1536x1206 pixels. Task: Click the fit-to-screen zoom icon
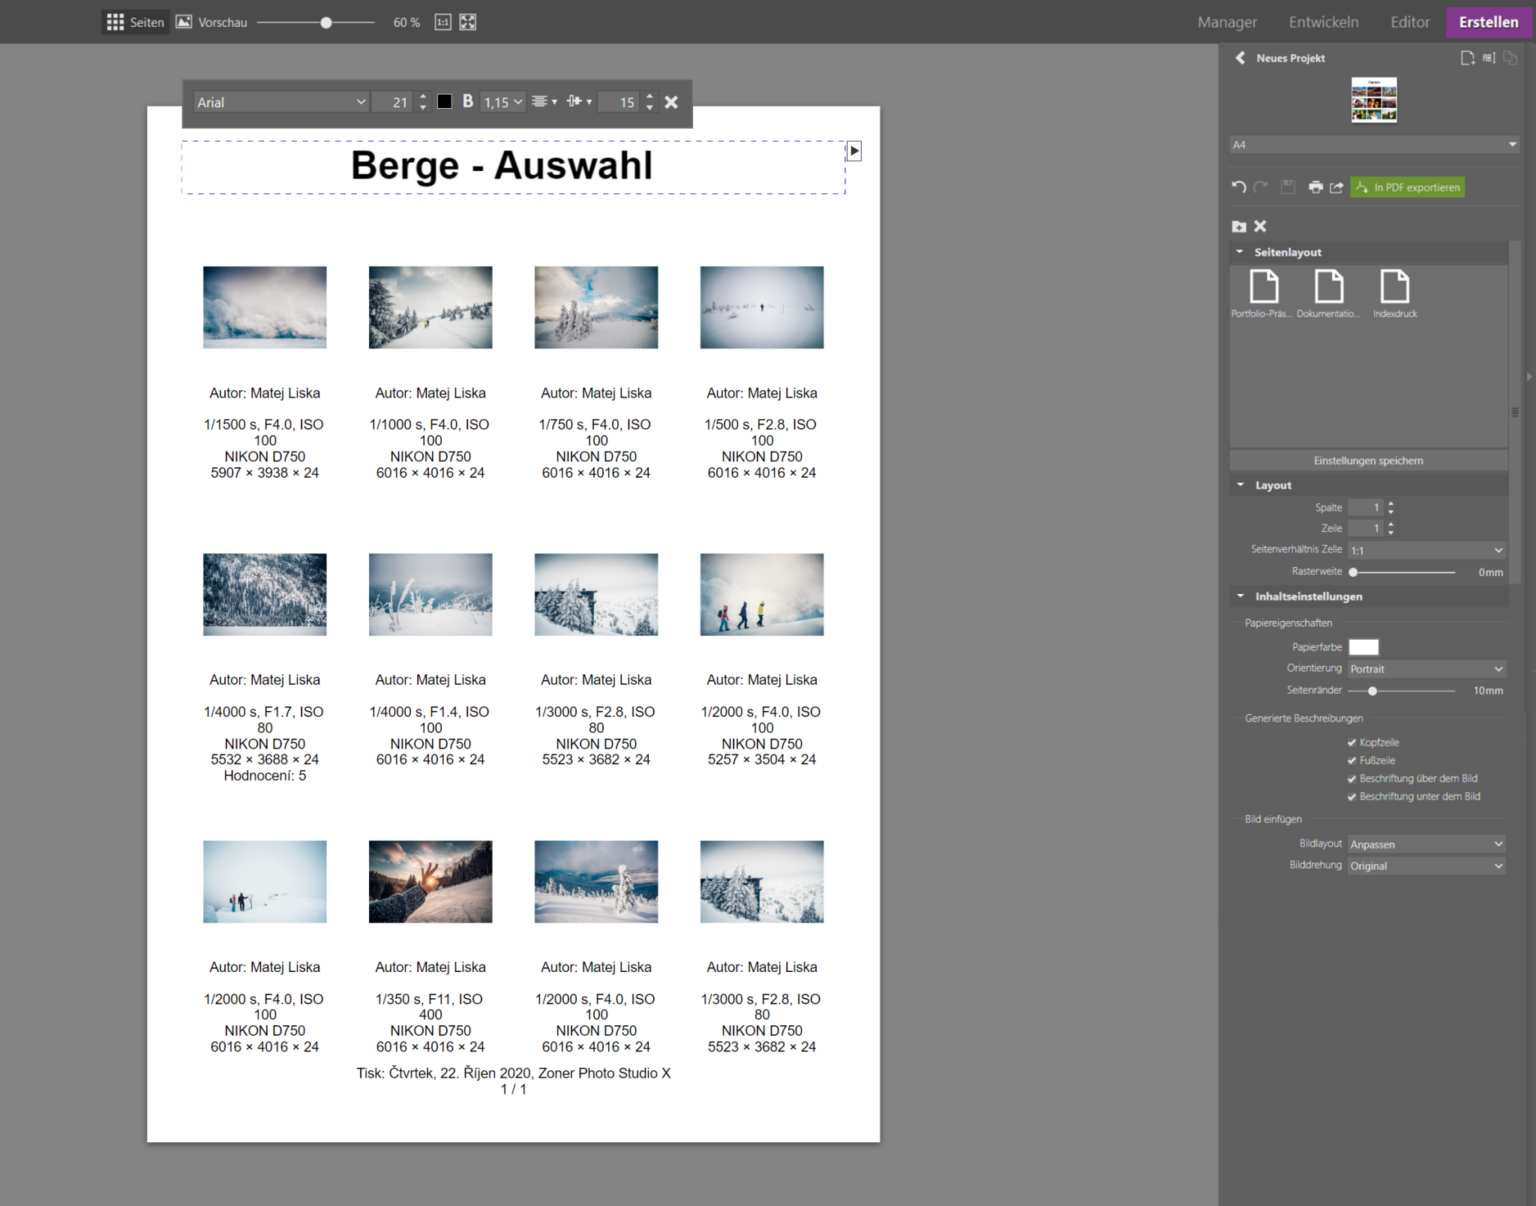tap(467, 21)
